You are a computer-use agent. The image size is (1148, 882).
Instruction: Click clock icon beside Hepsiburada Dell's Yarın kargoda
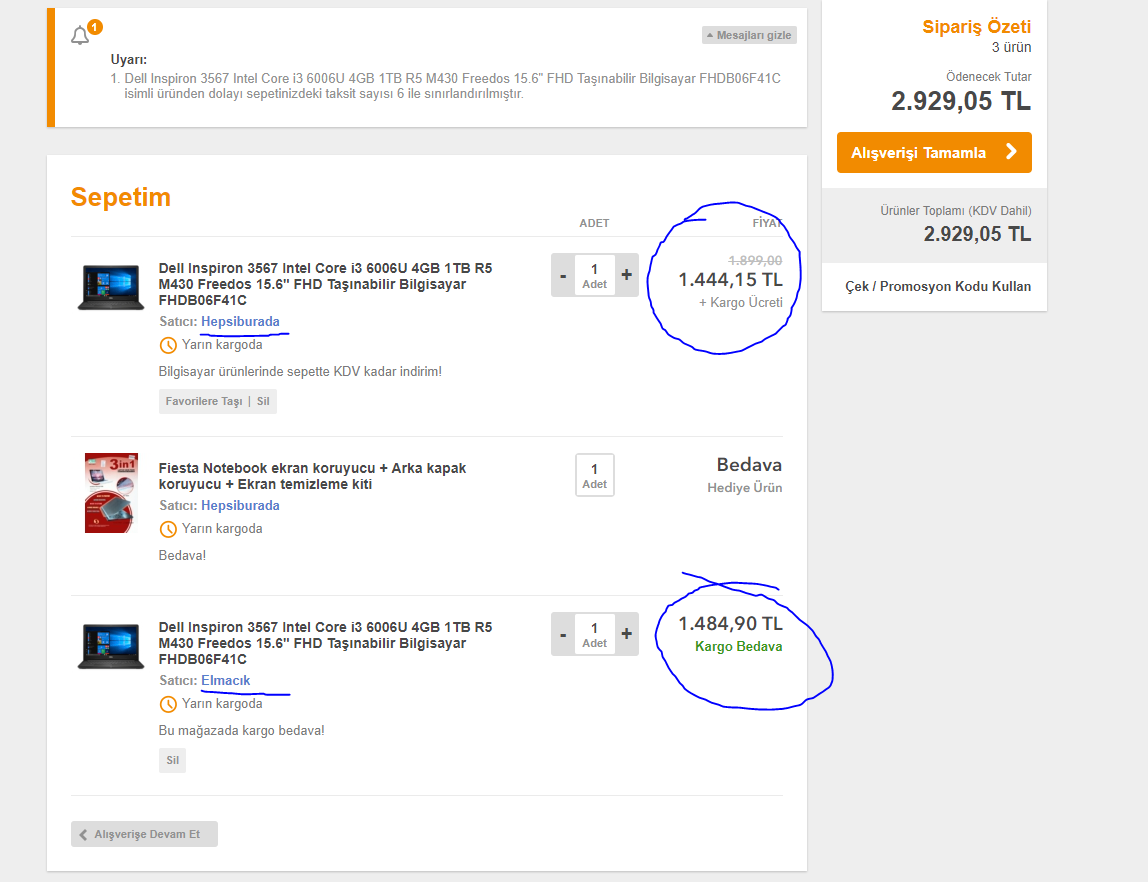[x=168, y=345]
